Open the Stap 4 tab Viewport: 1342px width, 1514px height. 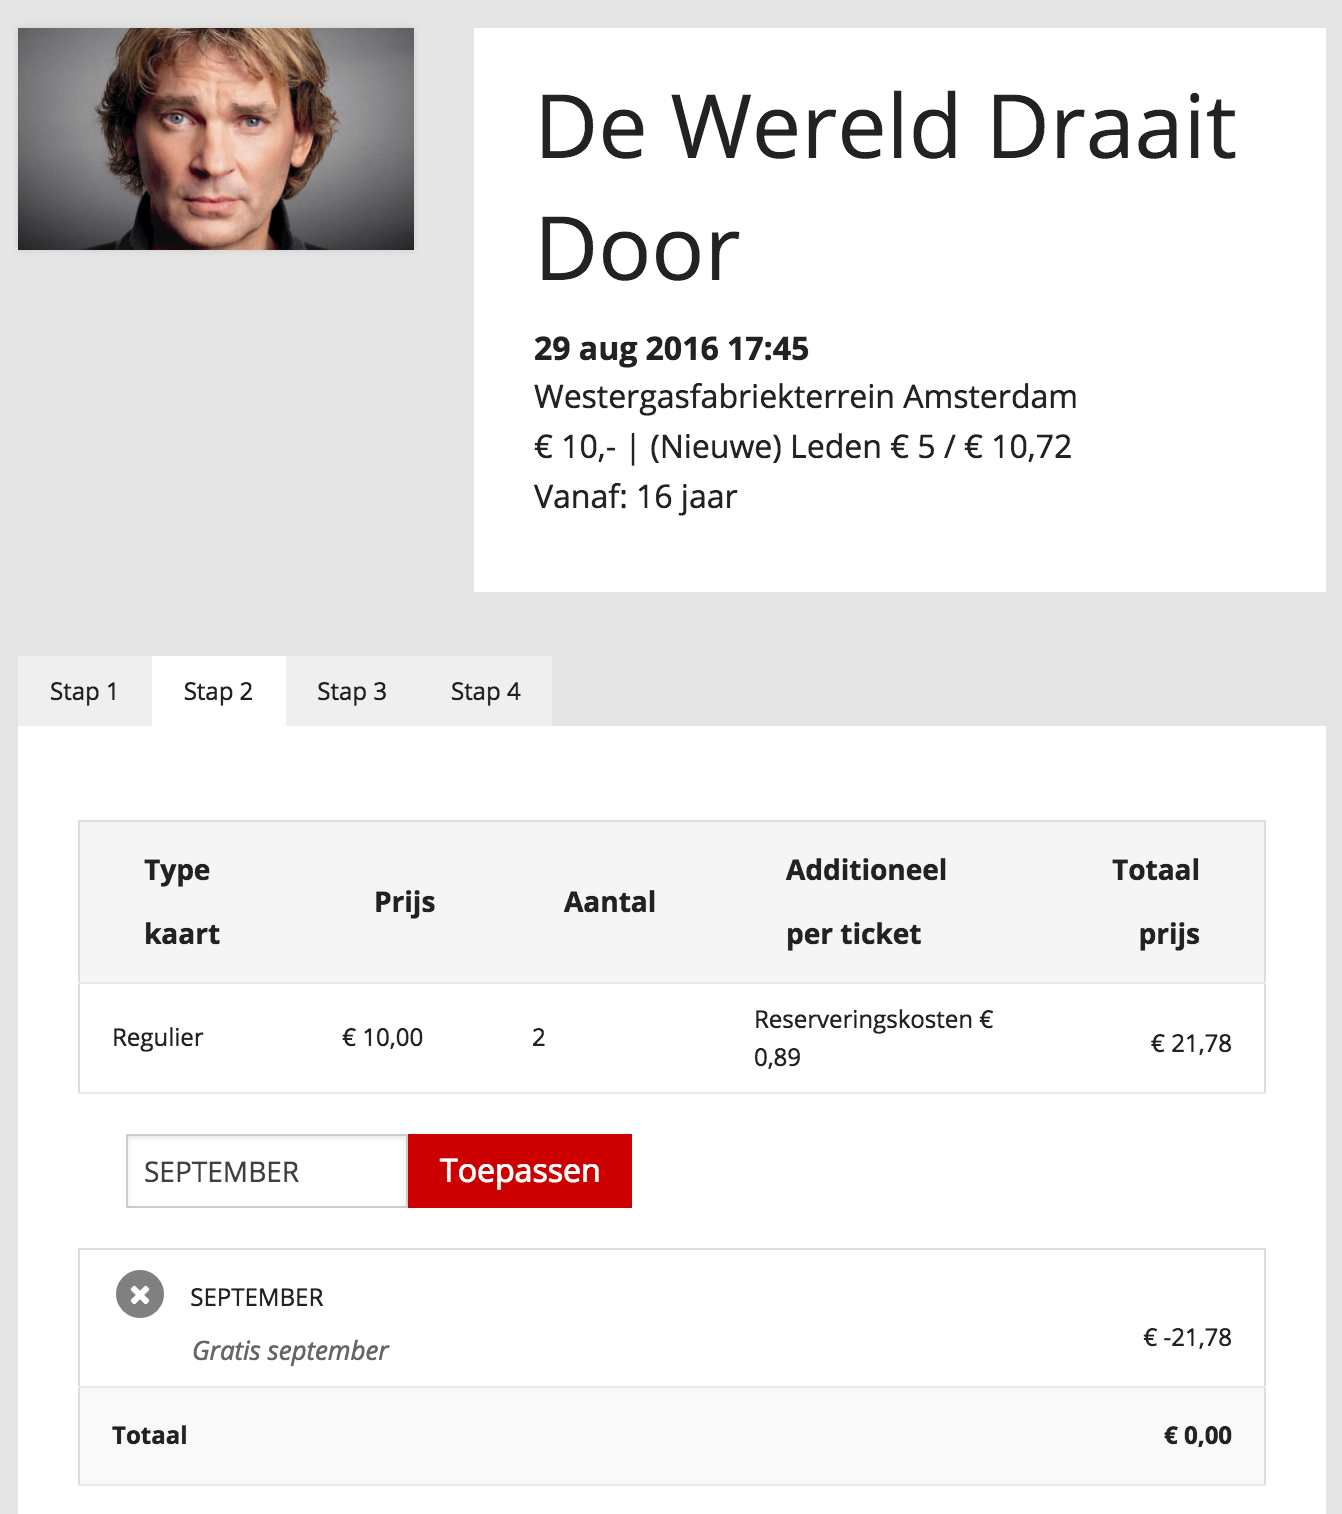(485, 691)
